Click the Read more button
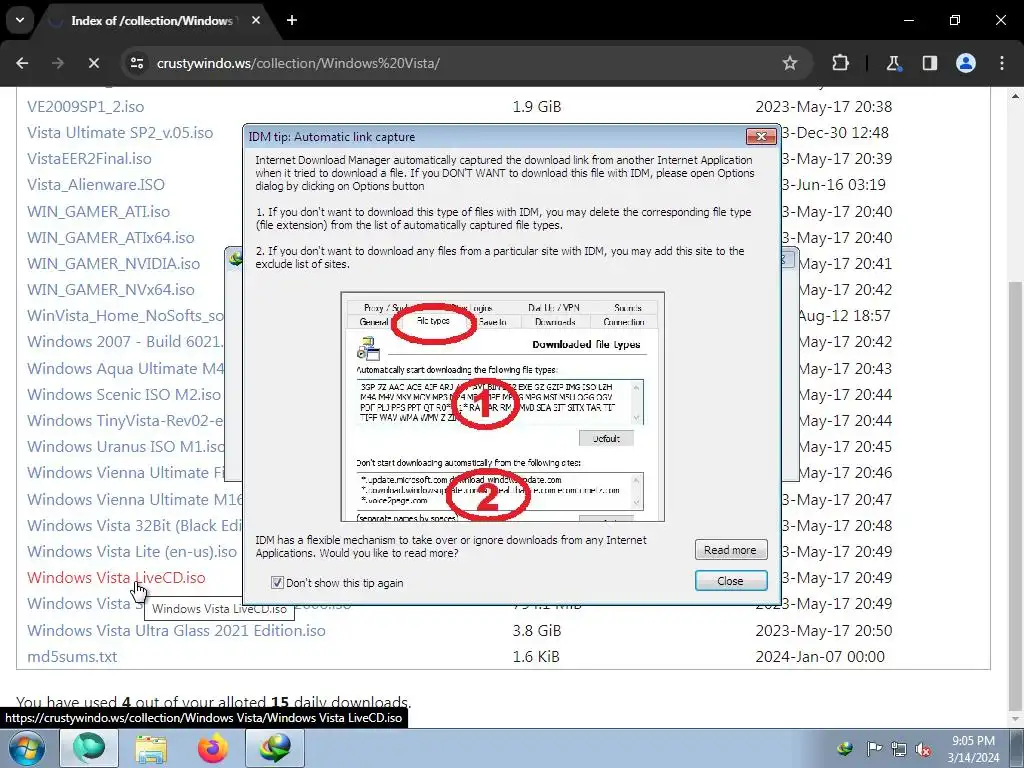The height and width of the screenshot is (768, 1024). (730, 550)
